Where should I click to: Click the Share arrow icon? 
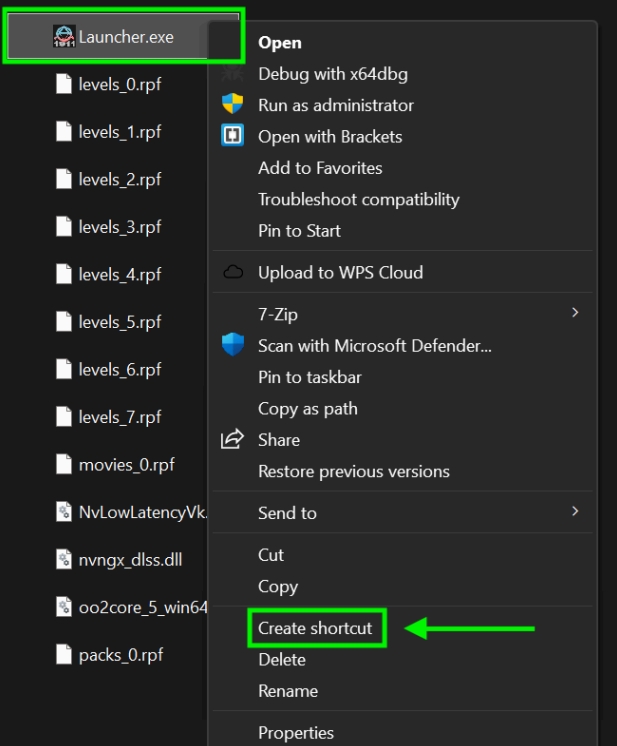pos(232,439)
